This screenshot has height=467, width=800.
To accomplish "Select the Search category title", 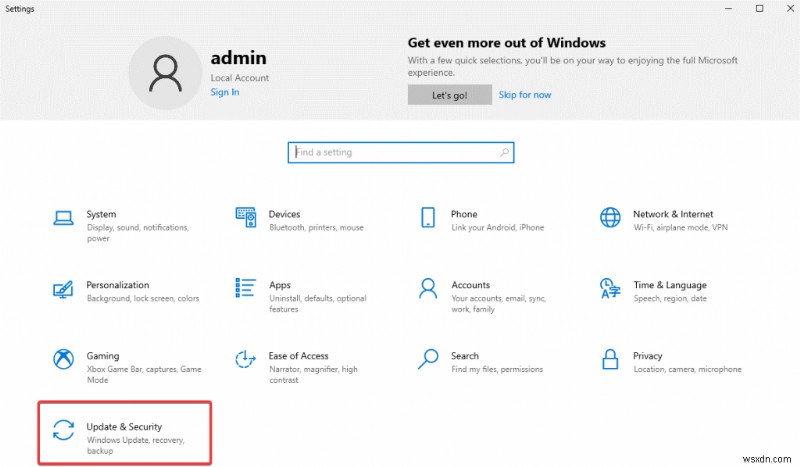I will [465, 356].
